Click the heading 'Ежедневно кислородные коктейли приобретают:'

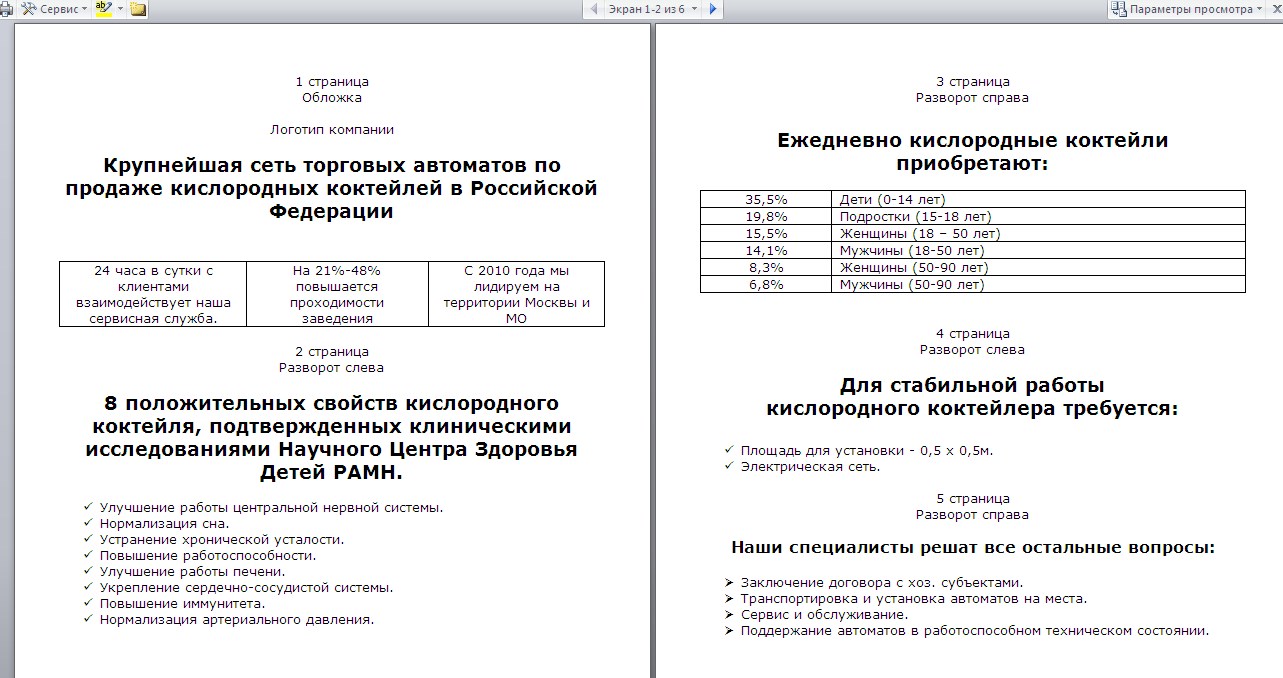coord(972,151)
